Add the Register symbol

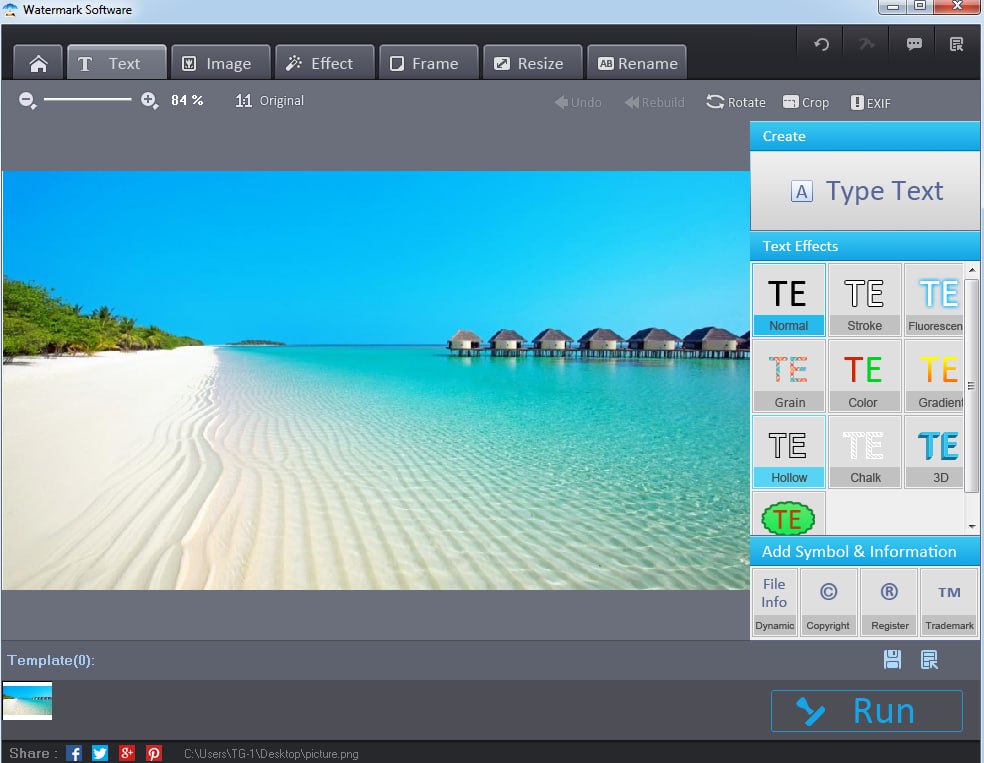pyautogui.click(x=889, y=602)
